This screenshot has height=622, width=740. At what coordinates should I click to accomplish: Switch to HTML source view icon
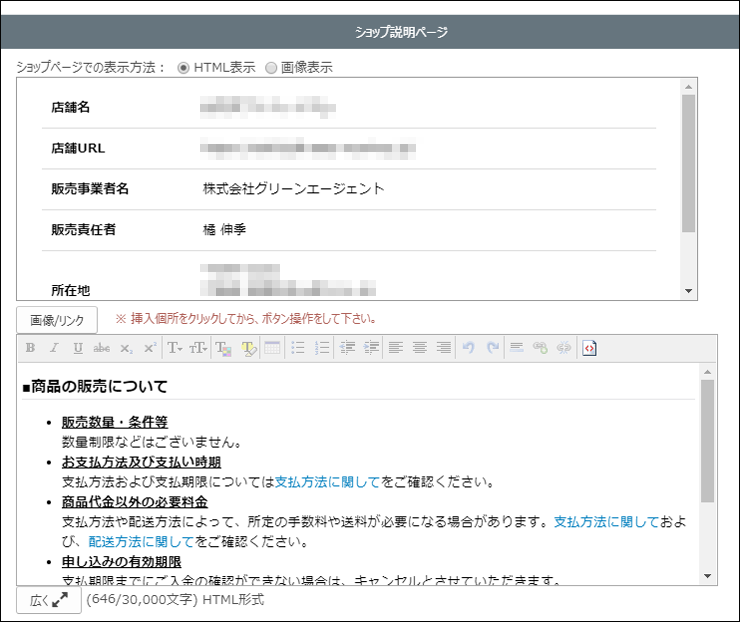589,348
